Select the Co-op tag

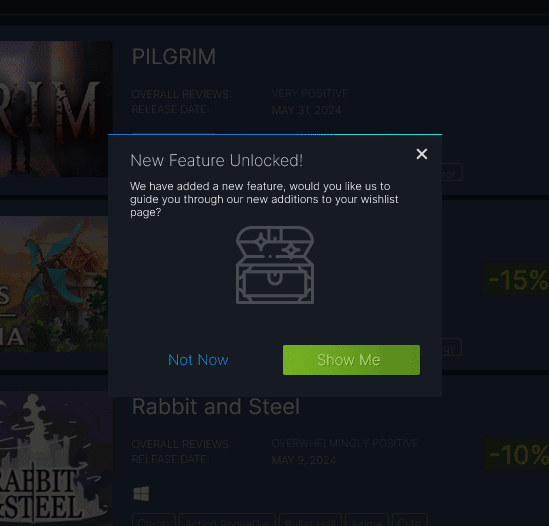click(154, 520)
